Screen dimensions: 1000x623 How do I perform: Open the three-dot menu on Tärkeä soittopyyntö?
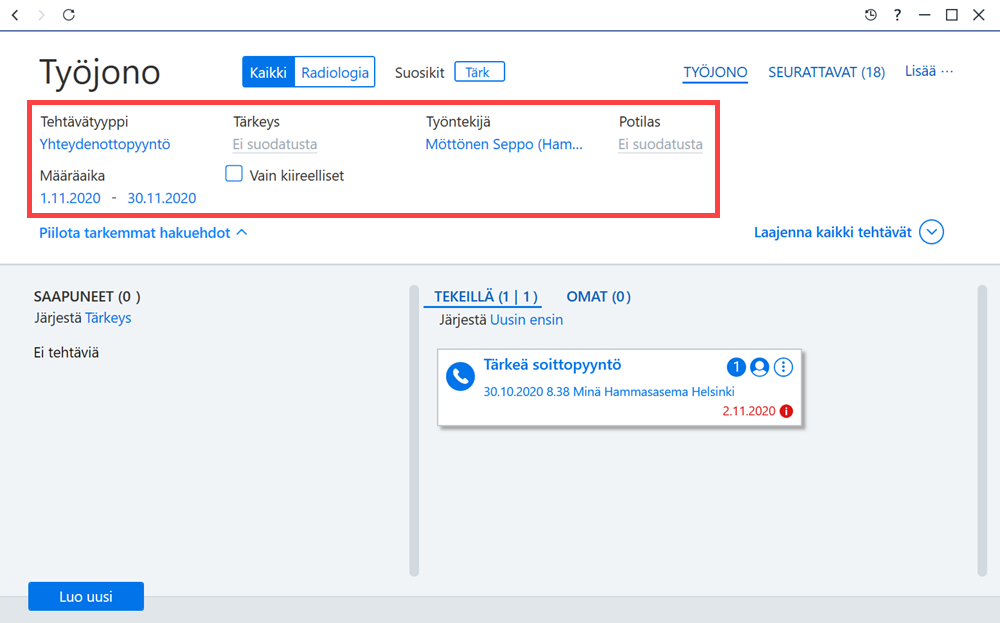point(783,367)
